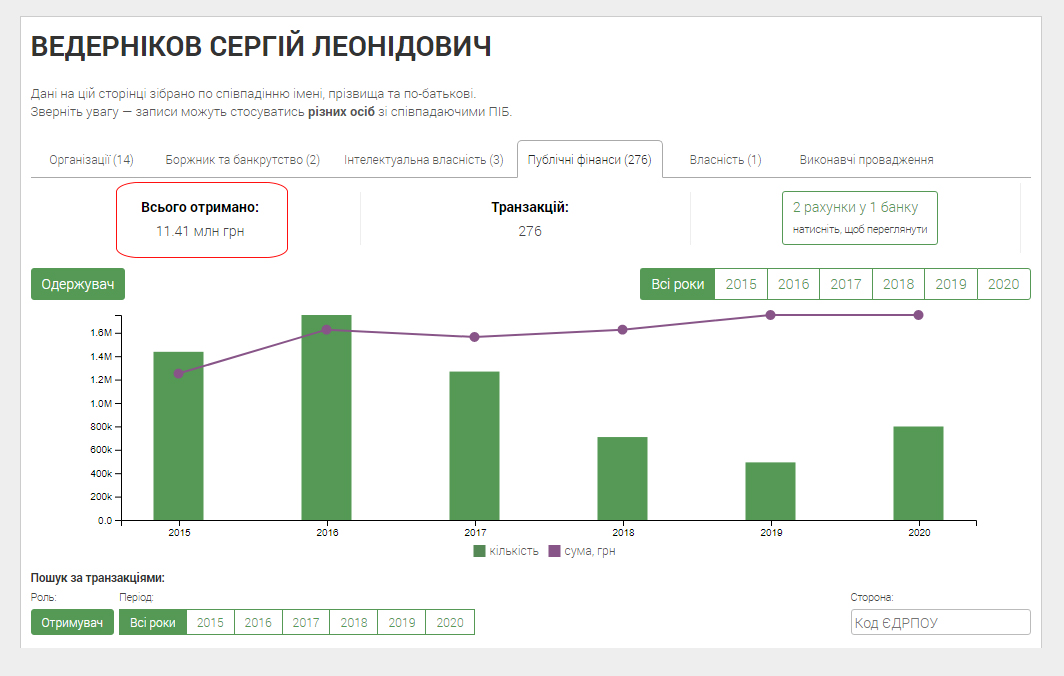Click the green 'кількість' legend swatch

(480, 551)
